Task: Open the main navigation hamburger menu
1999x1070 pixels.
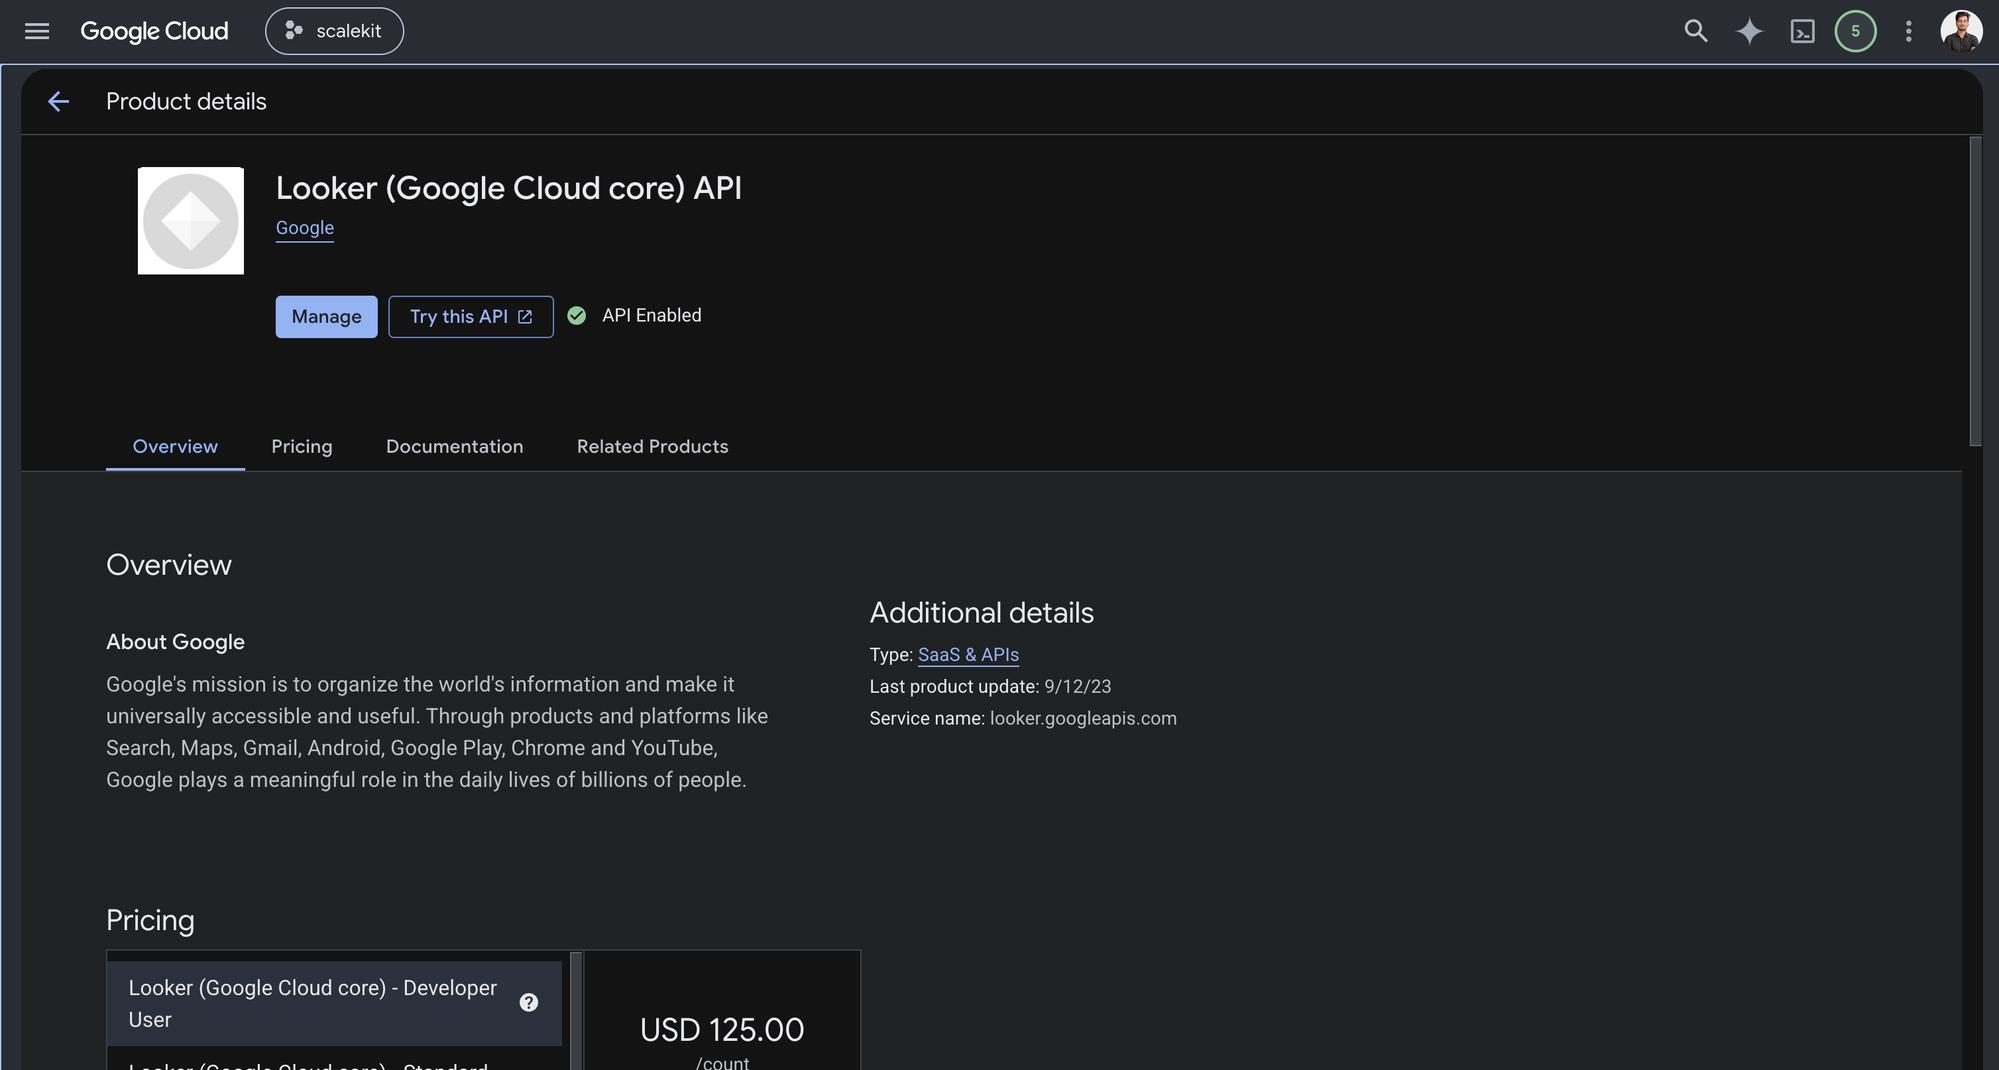Action: (x=37, y=31)
